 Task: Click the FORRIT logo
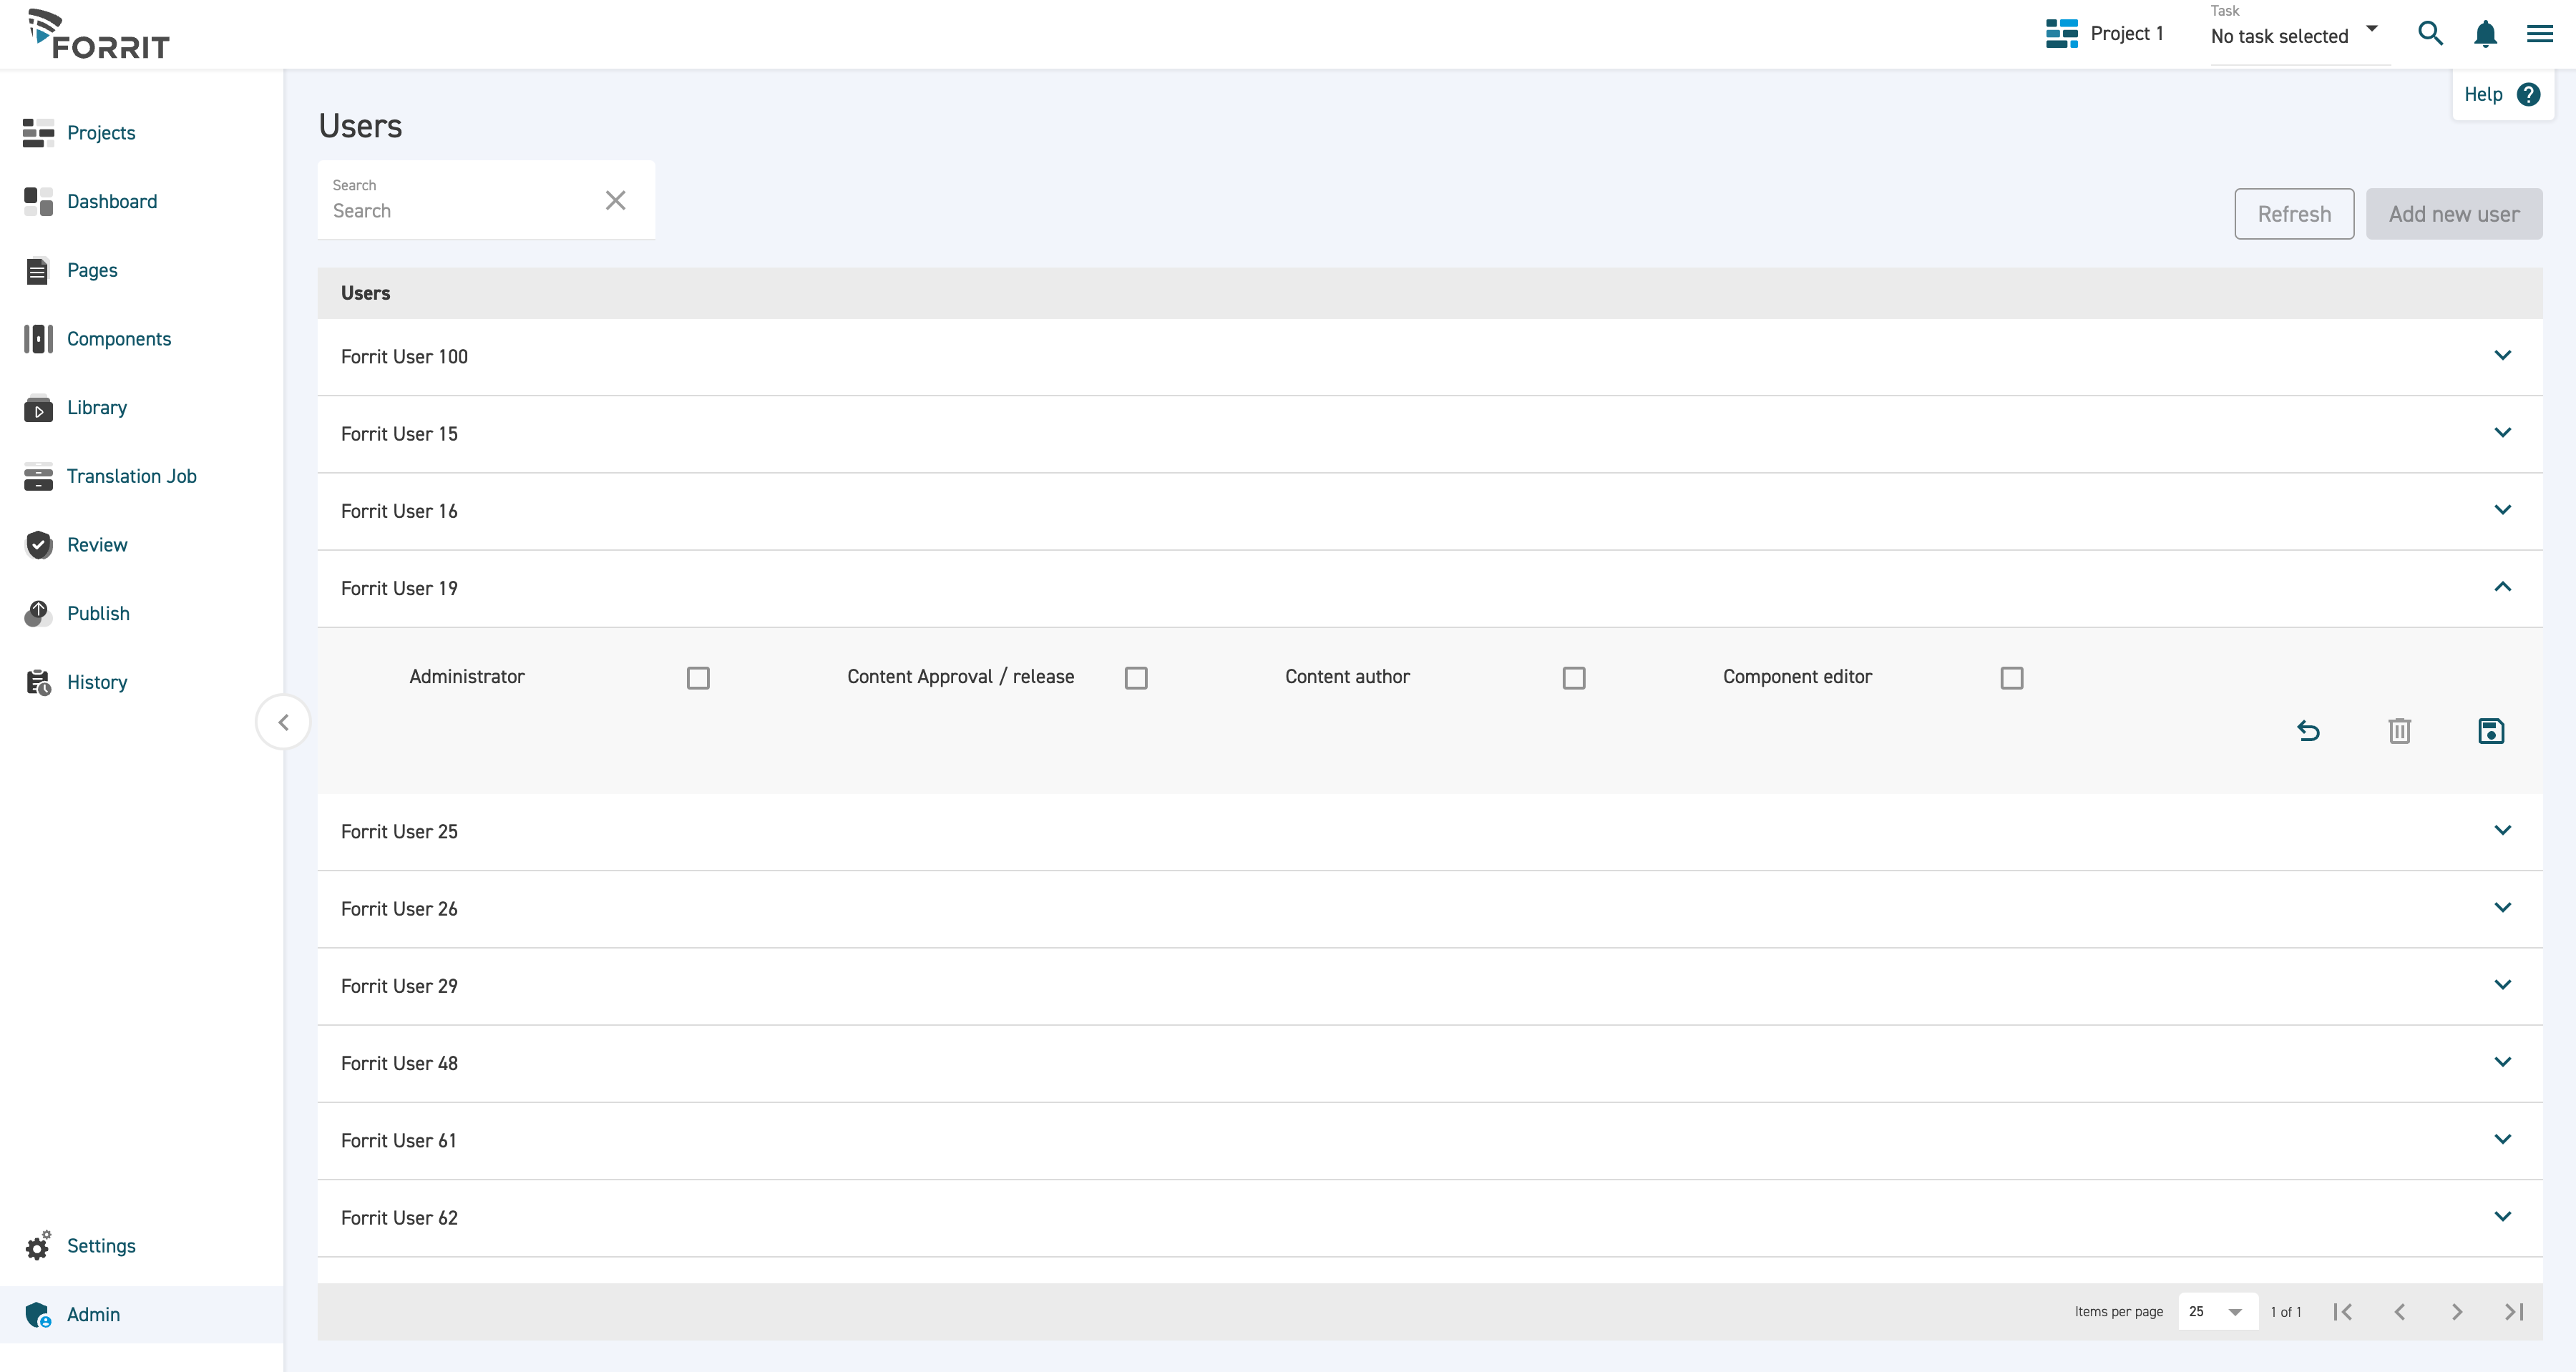98,34
